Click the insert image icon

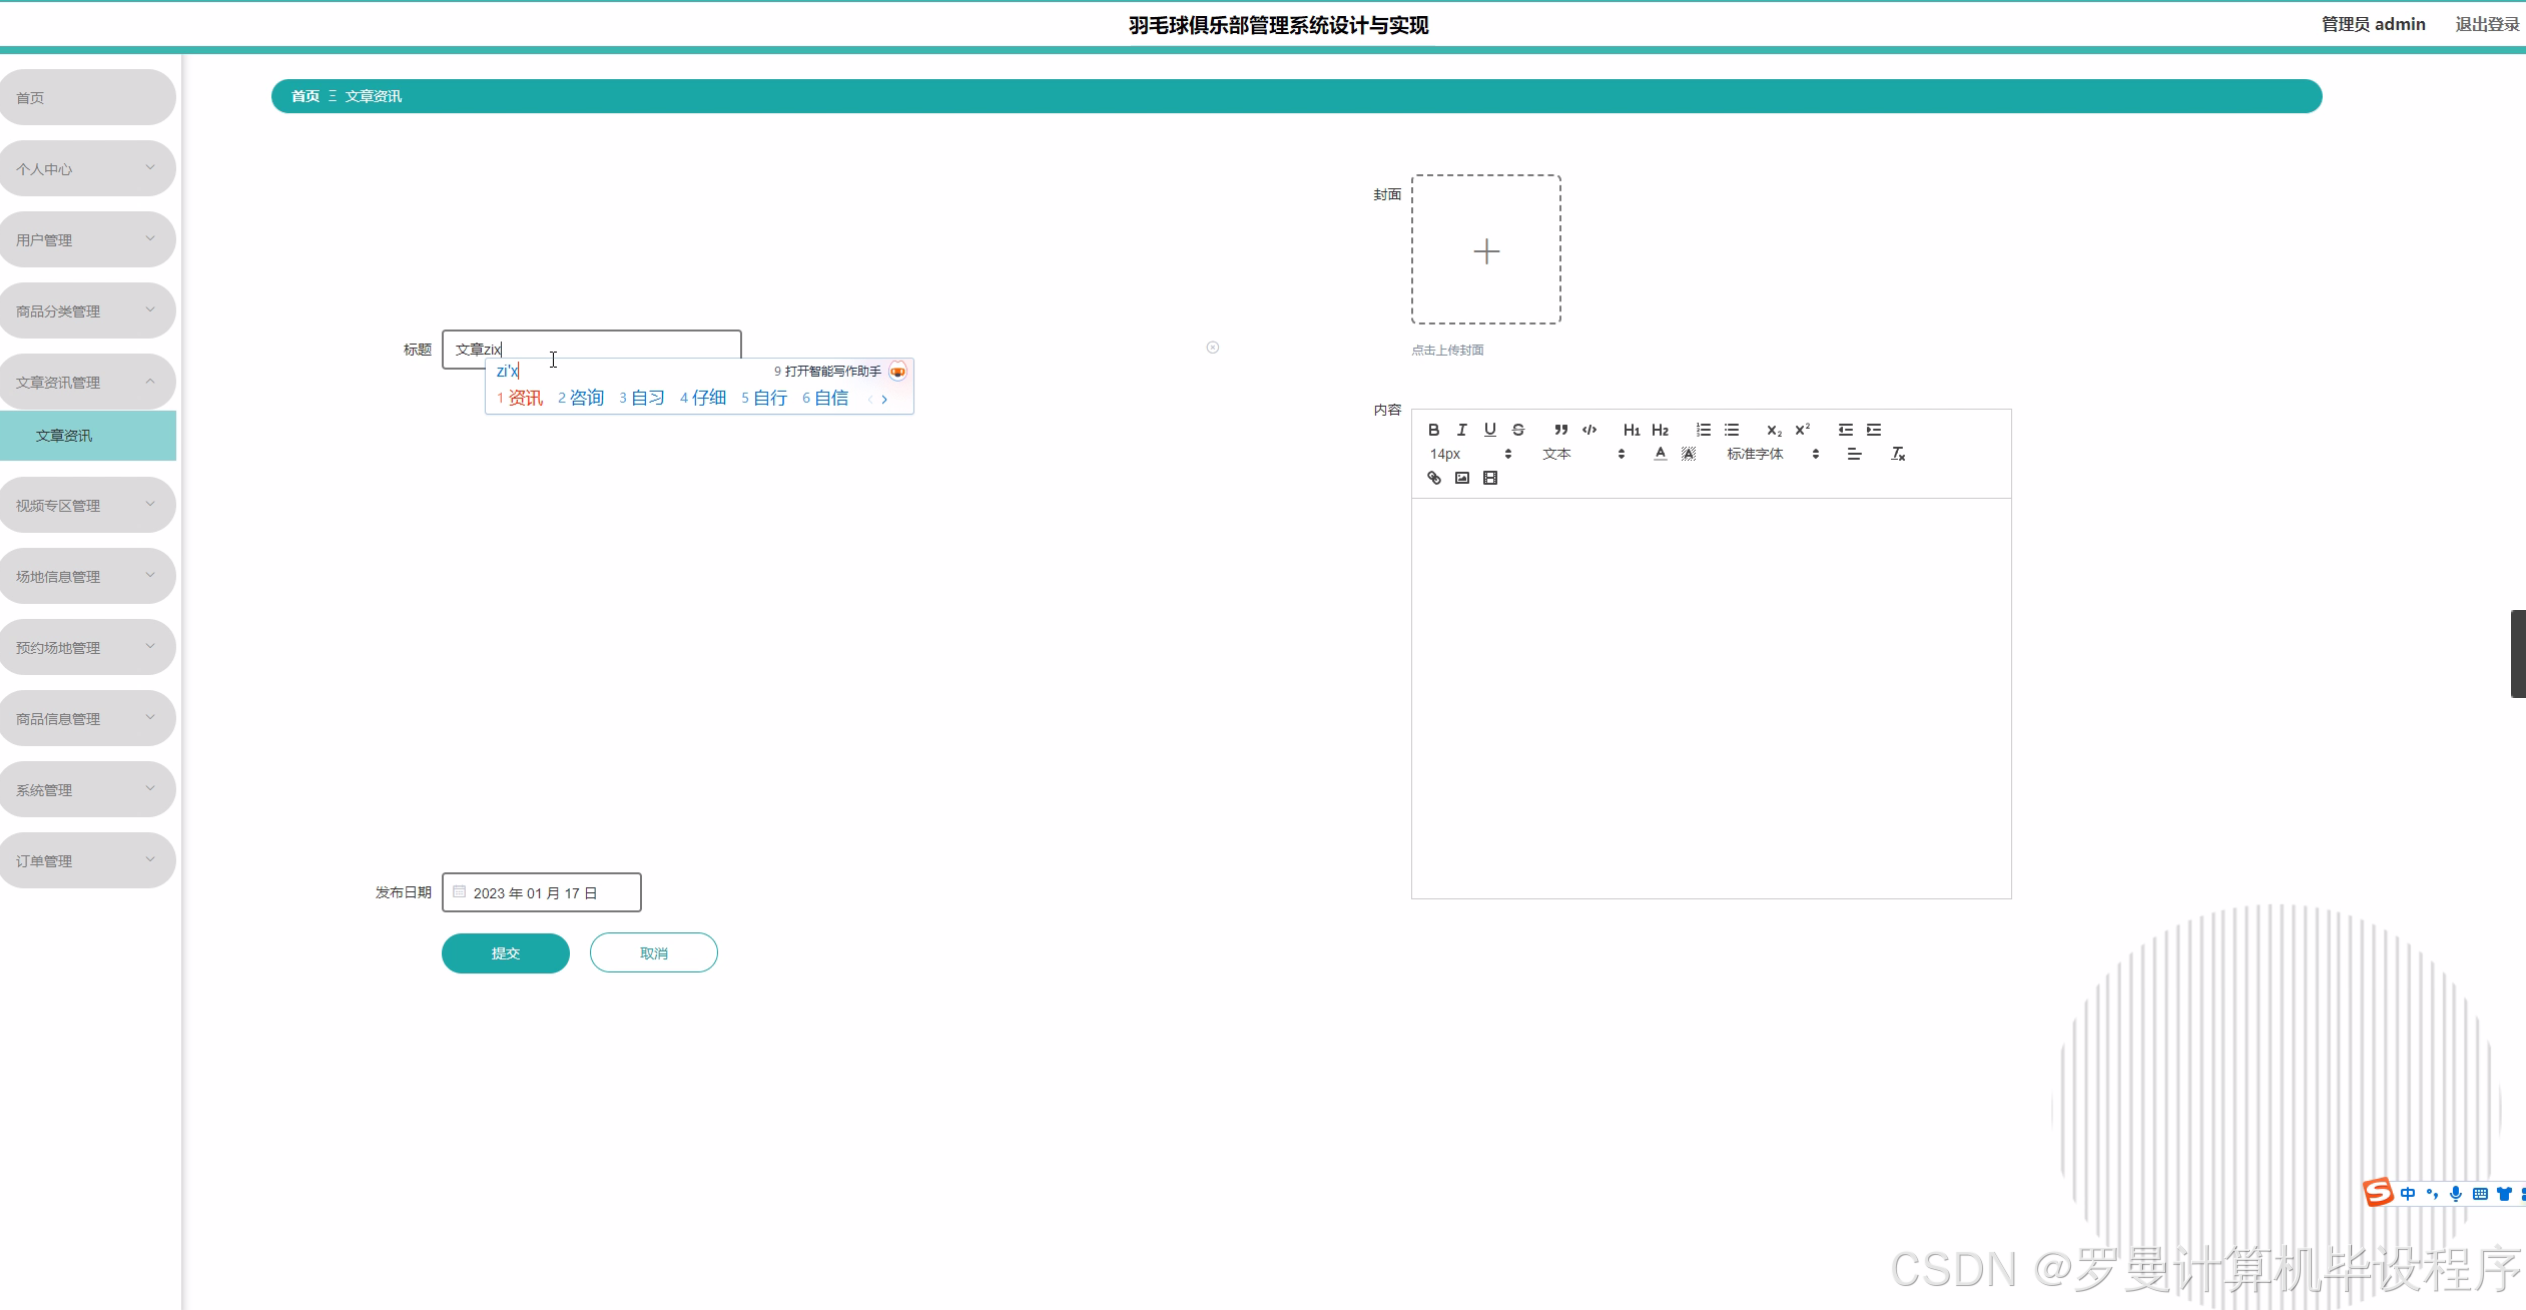tap(1461, 478)
